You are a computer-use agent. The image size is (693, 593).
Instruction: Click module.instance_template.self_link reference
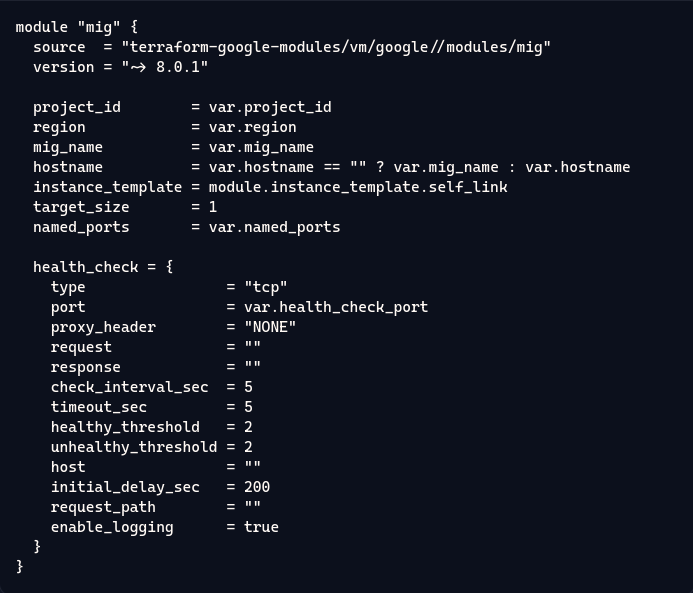(x=358, y=187)
